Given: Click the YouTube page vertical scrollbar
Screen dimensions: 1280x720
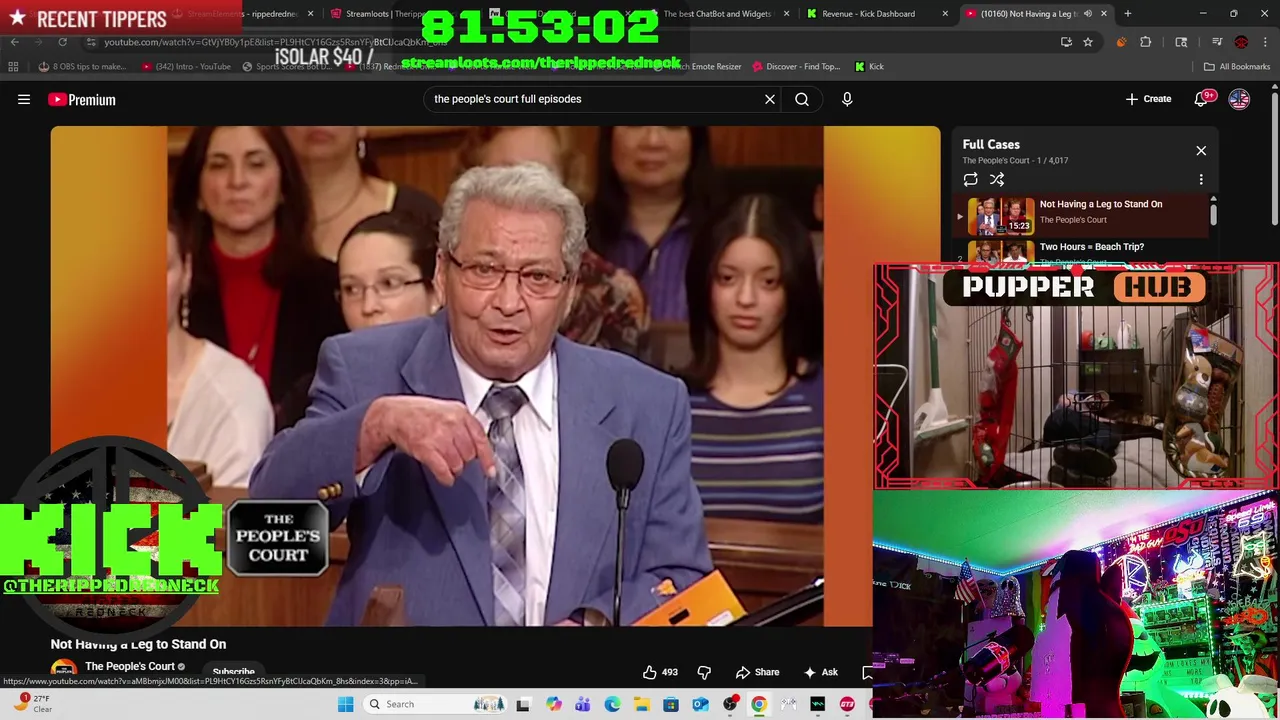Looking at the screenshot, I should point(1274,160).
